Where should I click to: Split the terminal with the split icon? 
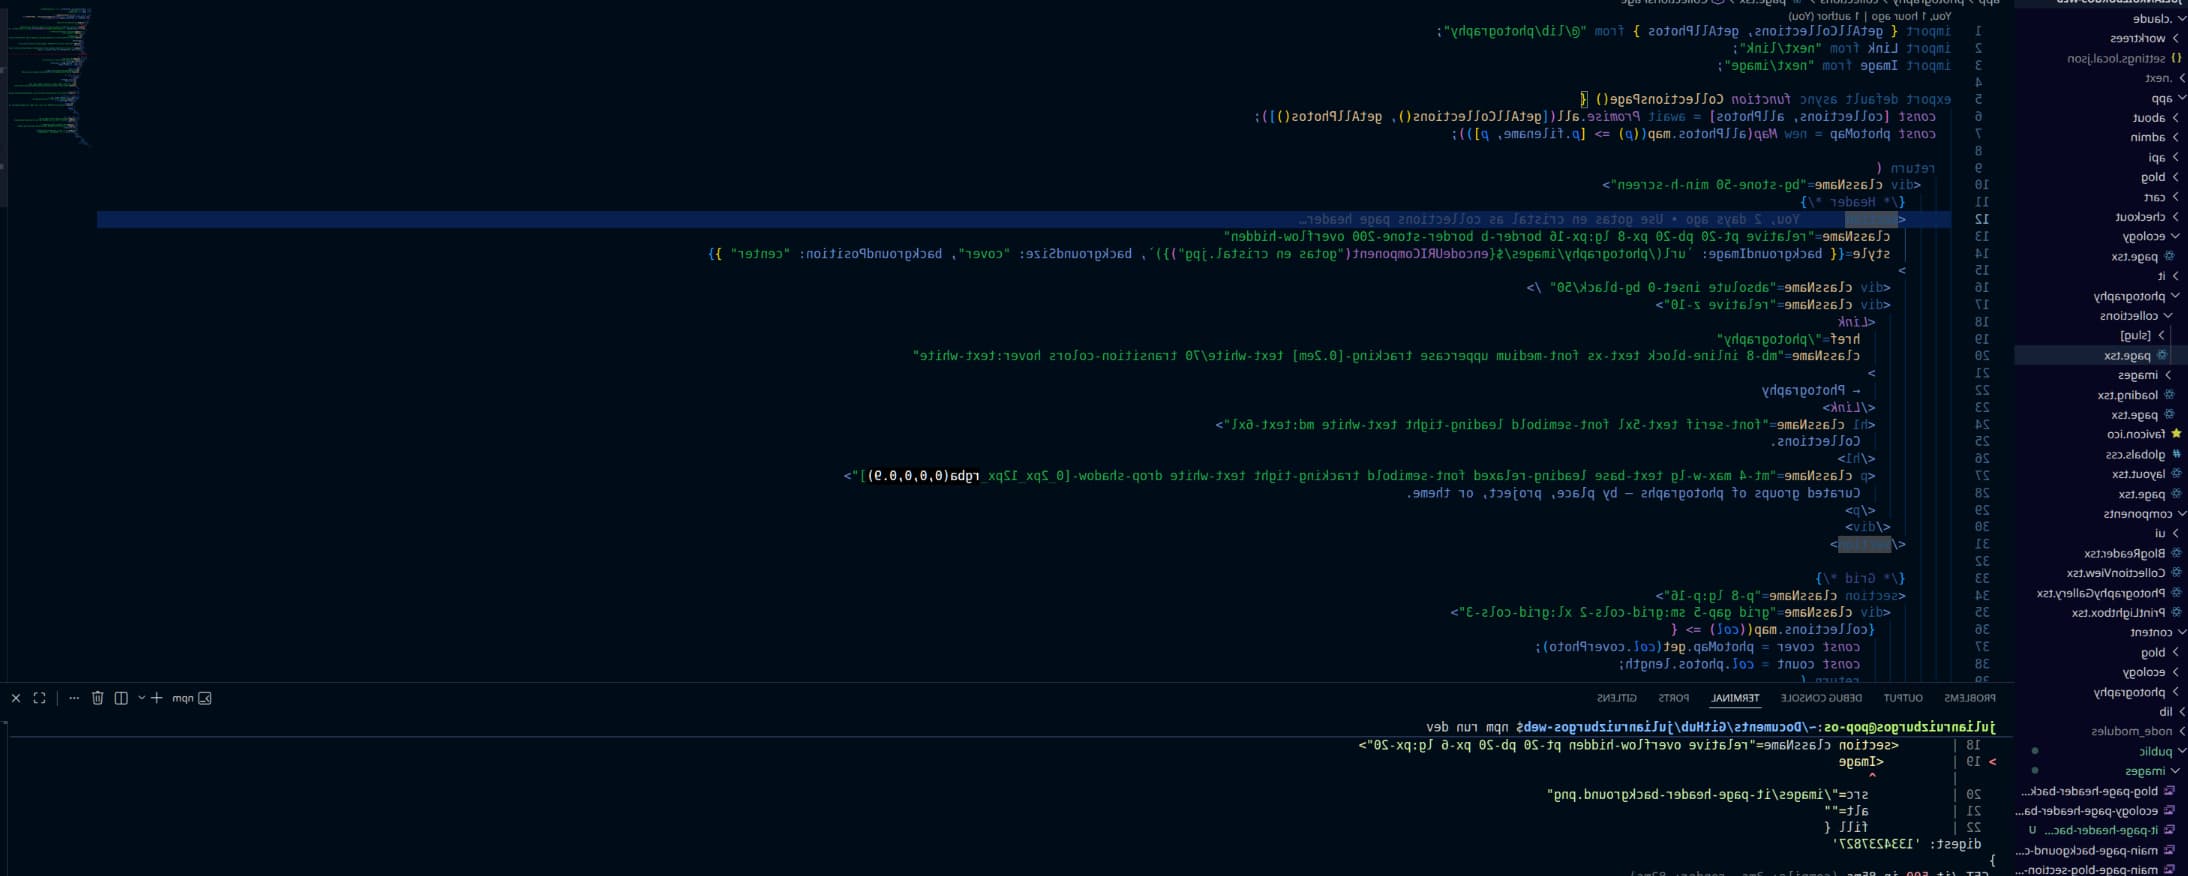click(121, 698)
